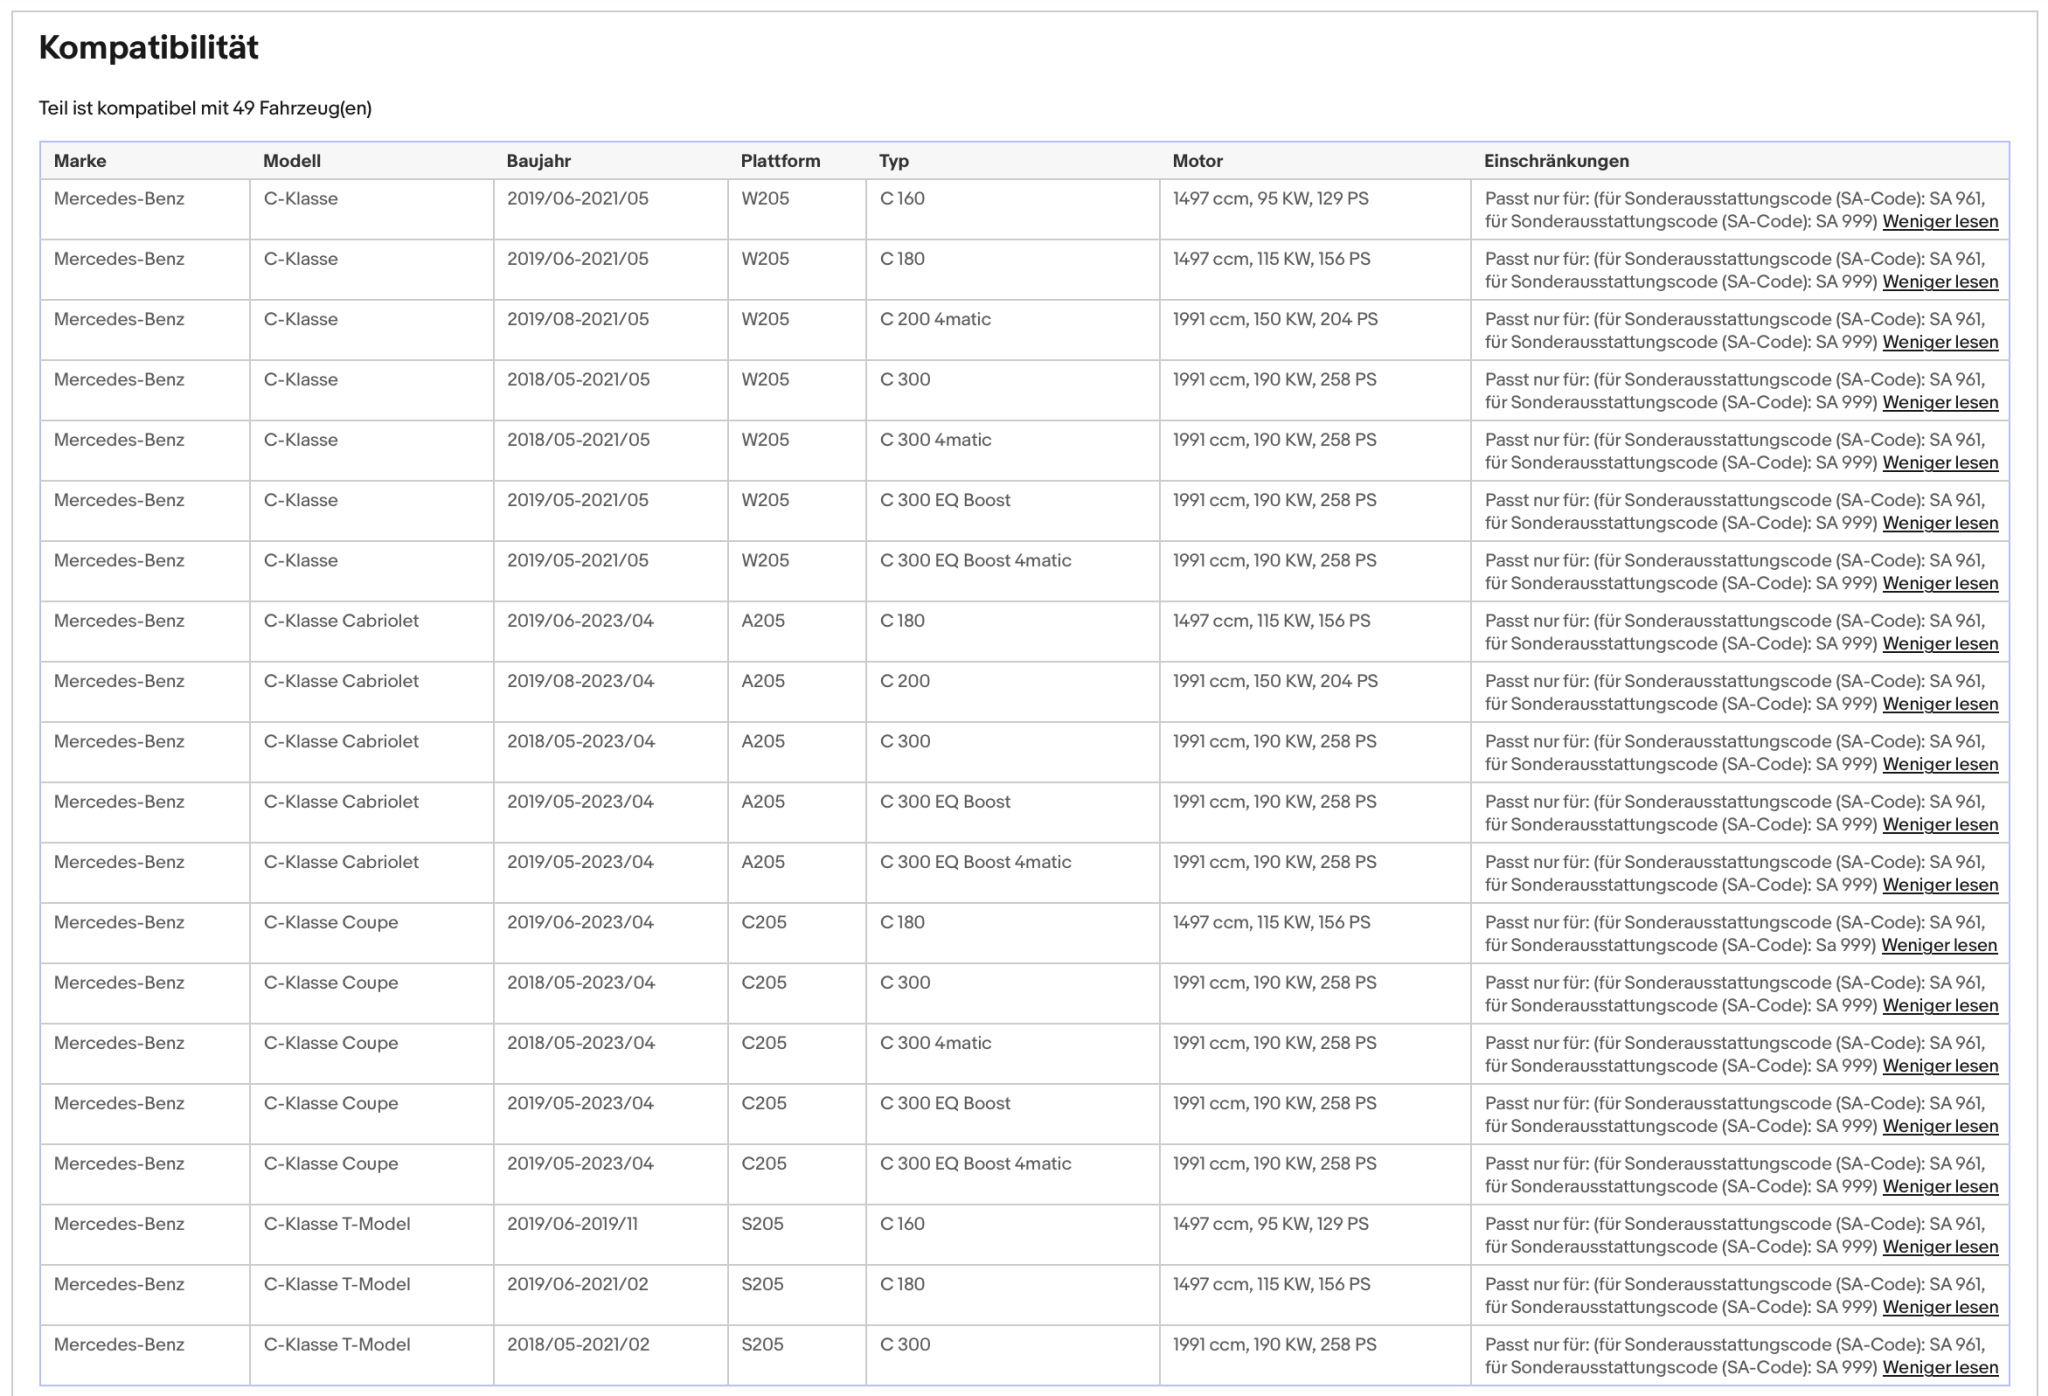Collapse restrictions in the Cabriolet C 200 row
Viewport: 2048px width, 1396px height.
(x=1940, y=704)
